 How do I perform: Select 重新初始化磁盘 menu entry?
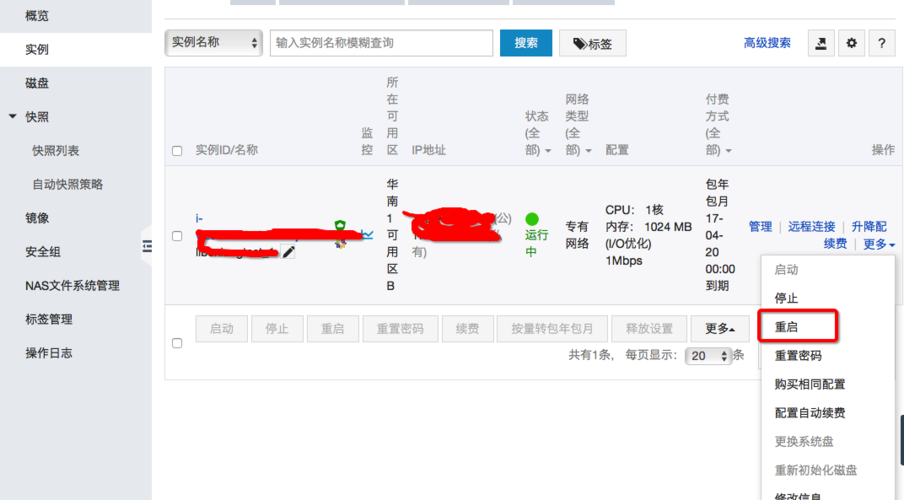815,471
